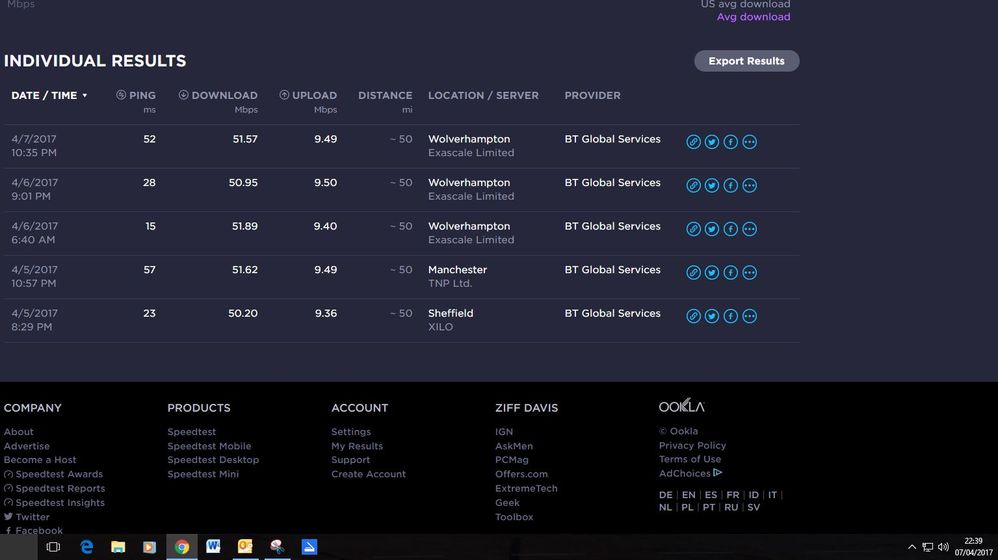This screenshot has width=998, height=560.
Task: Open Speedtest Mobile product link
Action: [209, 446]
